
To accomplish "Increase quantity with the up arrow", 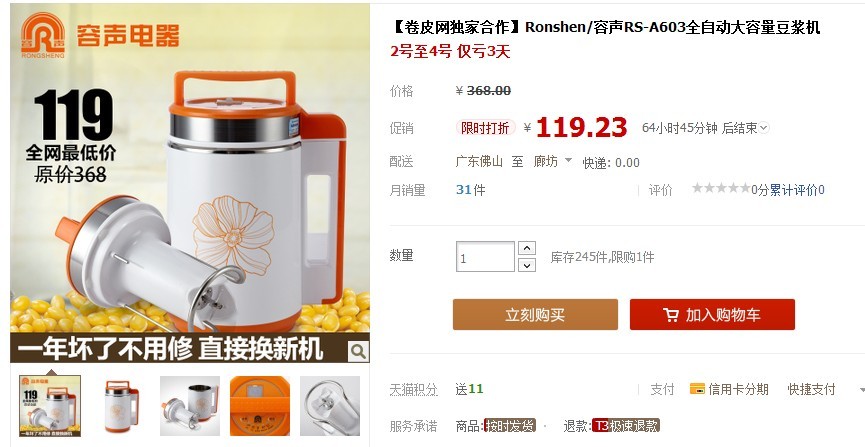I will click(x=527, y=248).
